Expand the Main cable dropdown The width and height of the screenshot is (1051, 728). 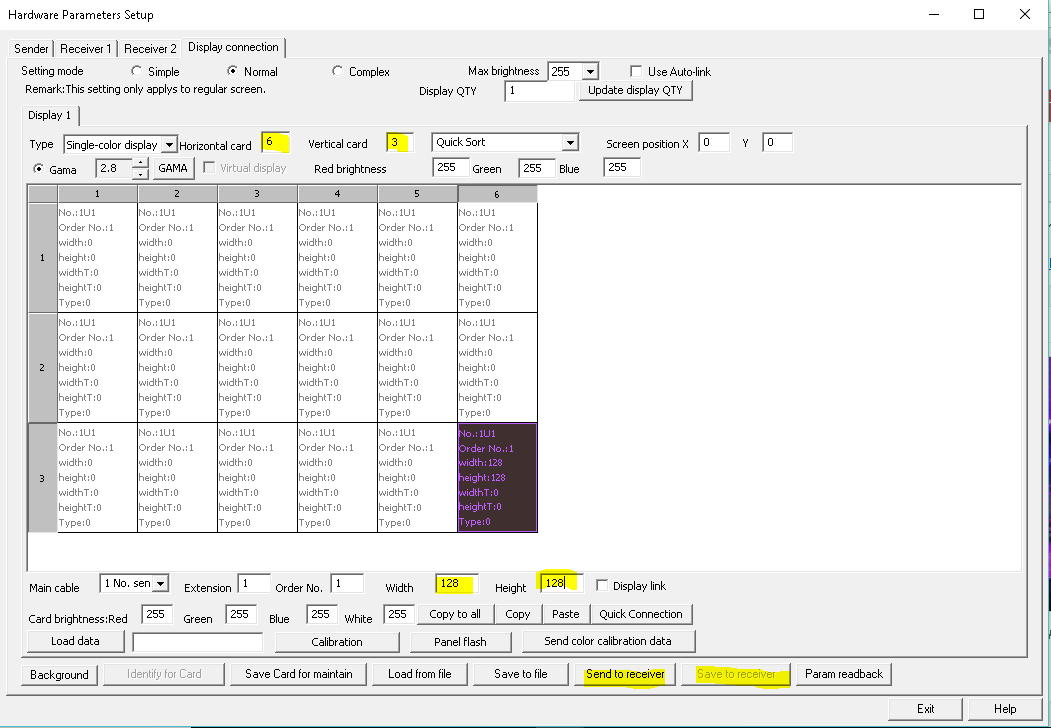[160, 583]
